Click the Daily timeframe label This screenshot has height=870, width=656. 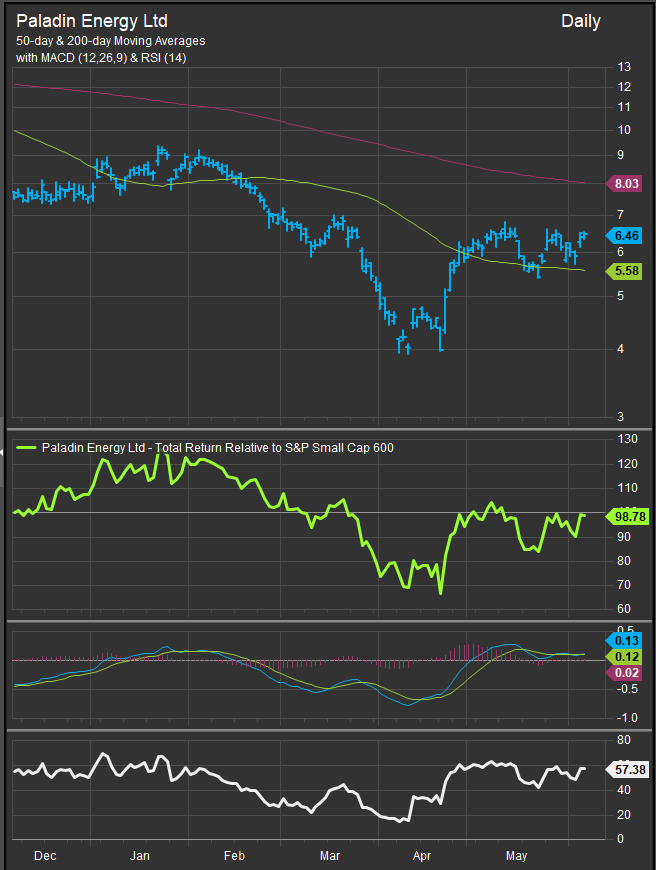(x=581, y=22)
